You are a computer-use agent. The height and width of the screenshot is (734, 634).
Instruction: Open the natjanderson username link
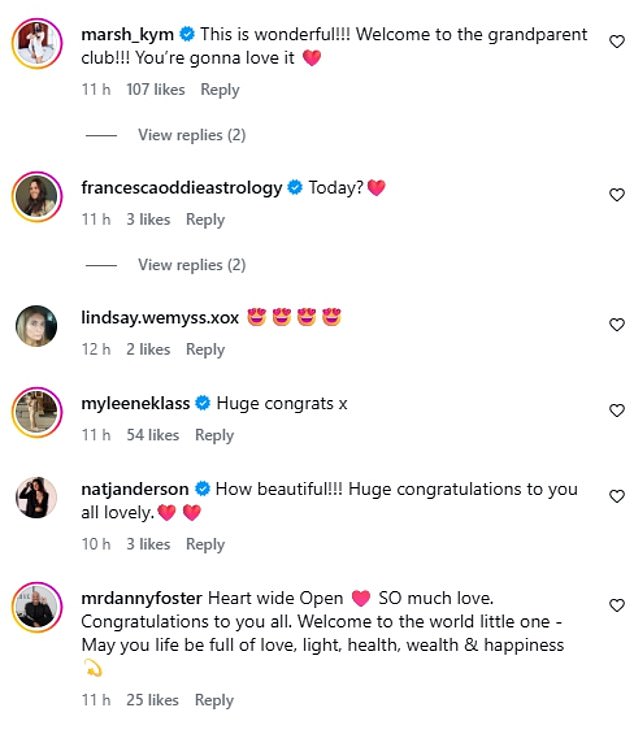tap(134, 489)
